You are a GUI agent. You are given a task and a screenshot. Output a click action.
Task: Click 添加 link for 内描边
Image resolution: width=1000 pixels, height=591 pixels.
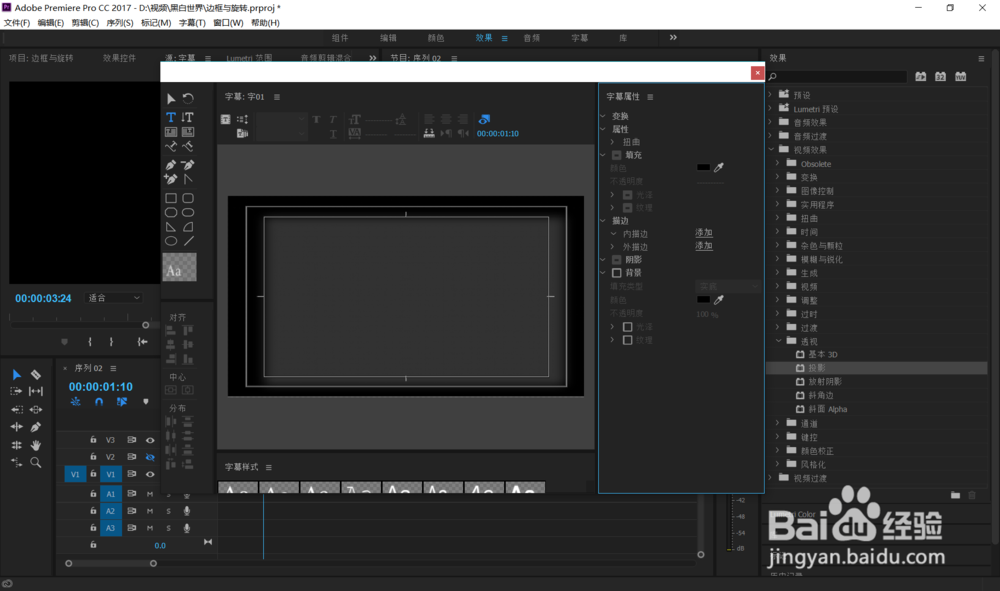703,233
